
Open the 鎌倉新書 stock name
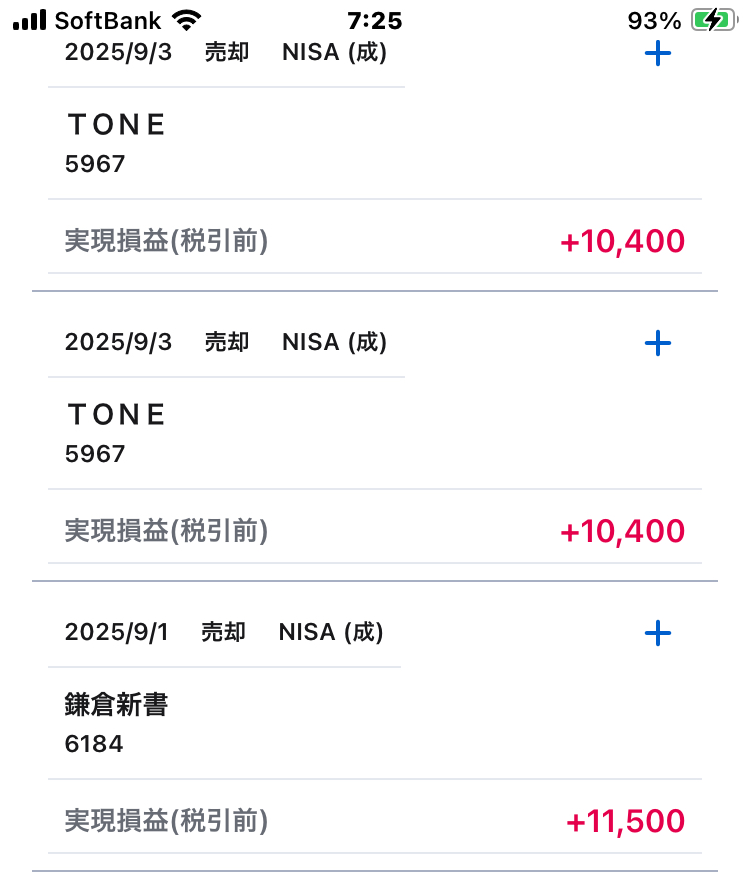tap(116, 705)
